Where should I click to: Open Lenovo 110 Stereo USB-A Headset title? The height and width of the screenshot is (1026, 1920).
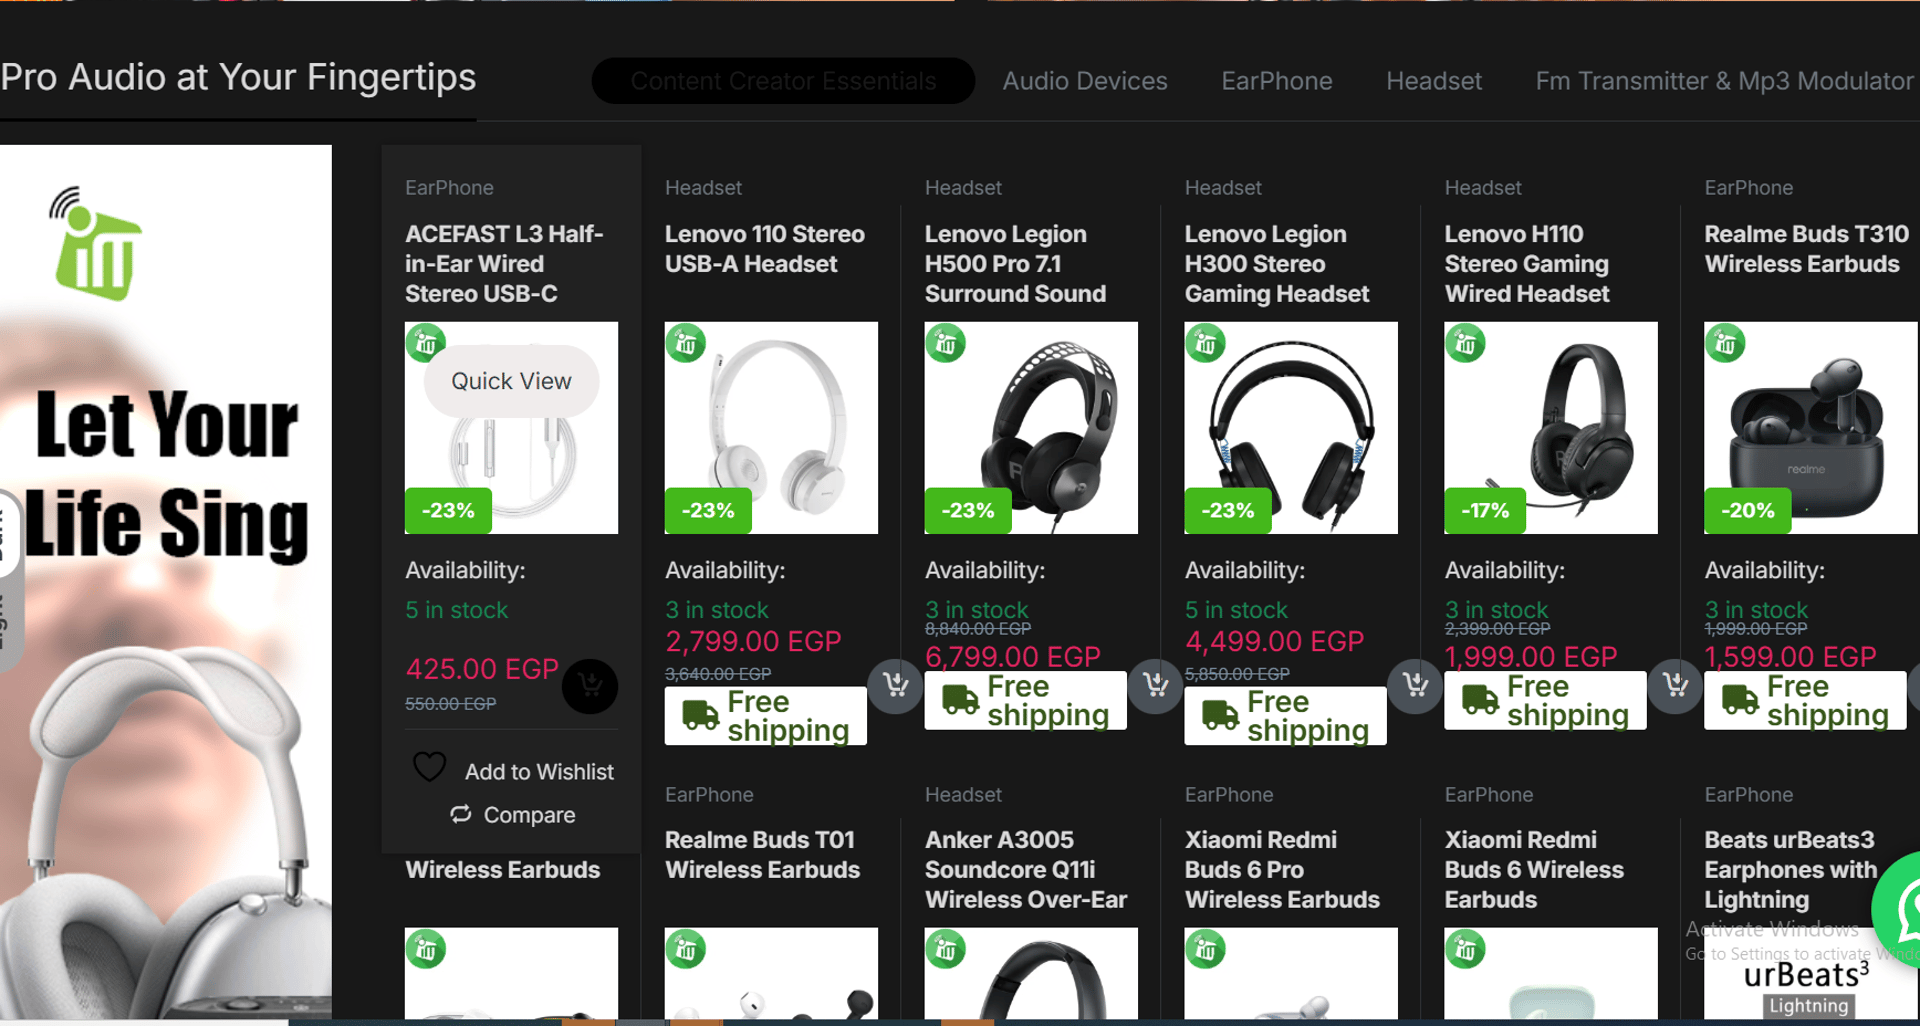click(765, 249)
